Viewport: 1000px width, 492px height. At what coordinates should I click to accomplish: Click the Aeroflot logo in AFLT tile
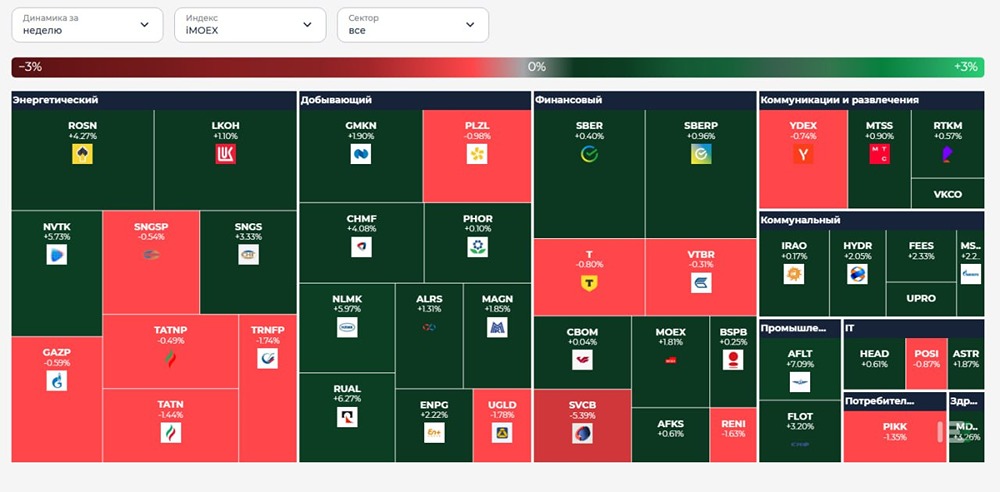click(800, 382)
